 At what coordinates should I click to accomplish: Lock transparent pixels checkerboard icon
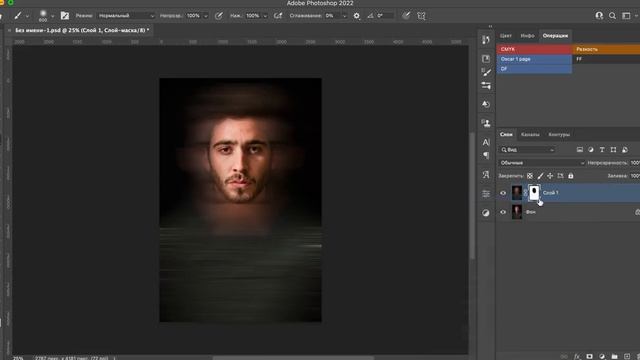530,176
